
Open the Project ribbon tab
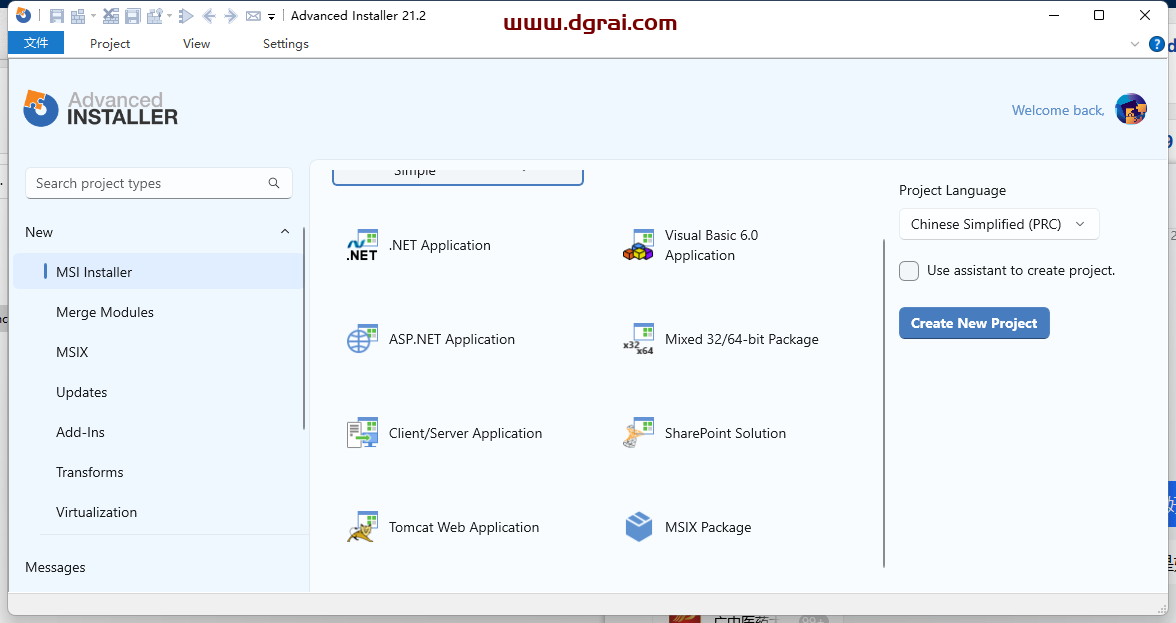coord(110,43)
